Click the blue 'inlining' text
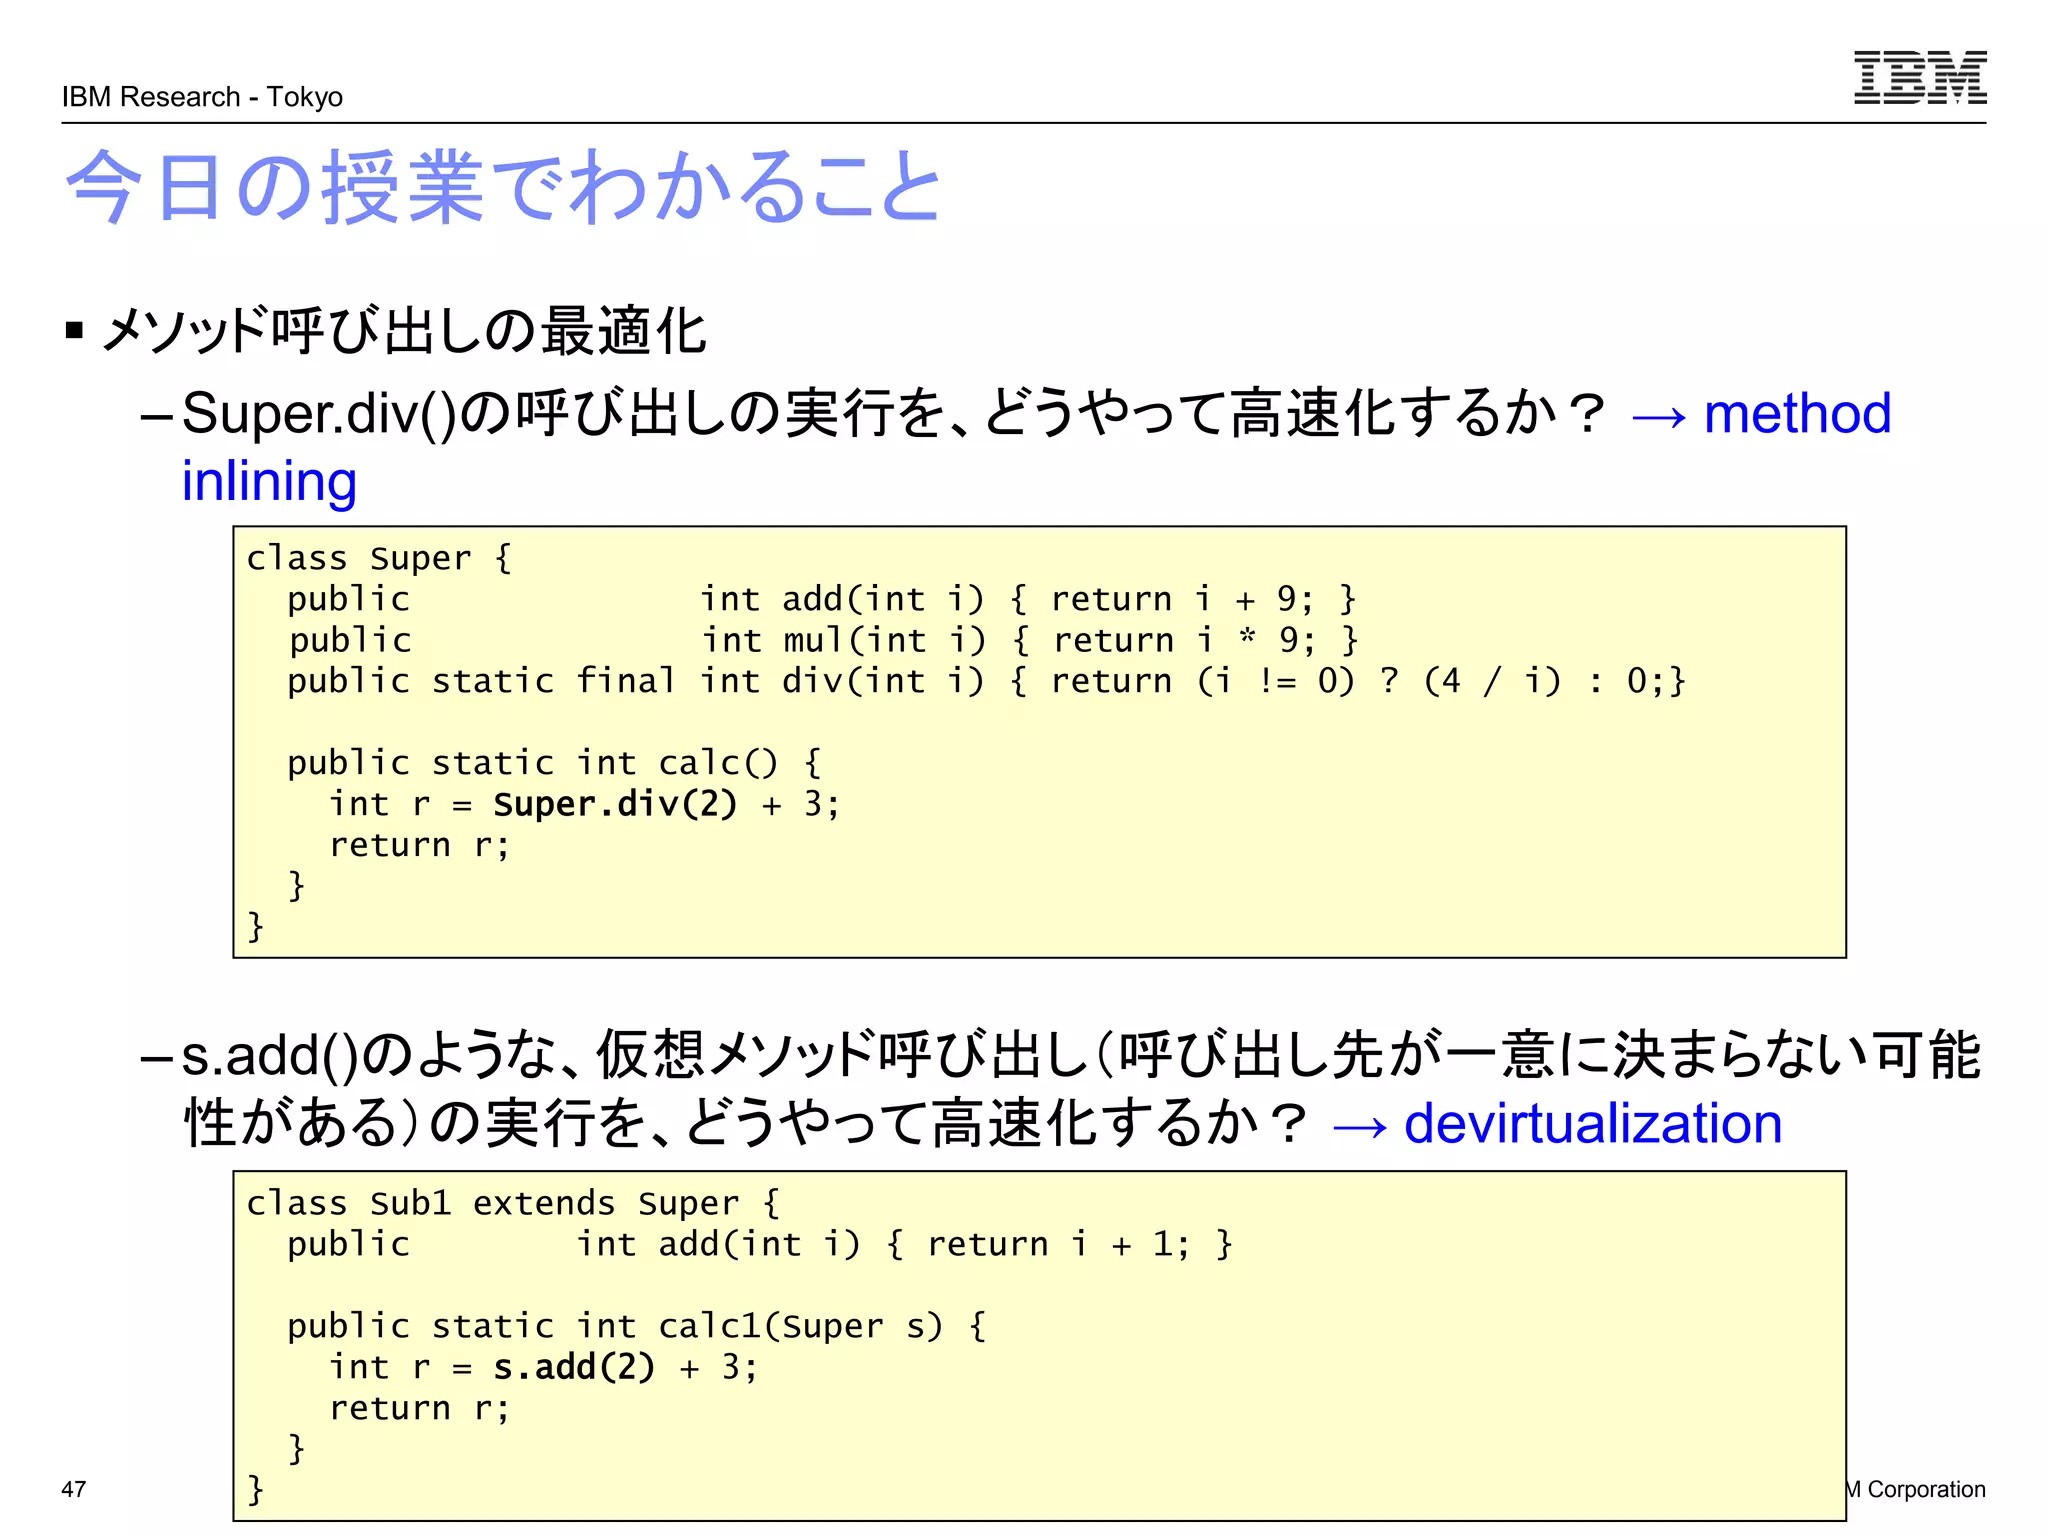 point(269,482)
